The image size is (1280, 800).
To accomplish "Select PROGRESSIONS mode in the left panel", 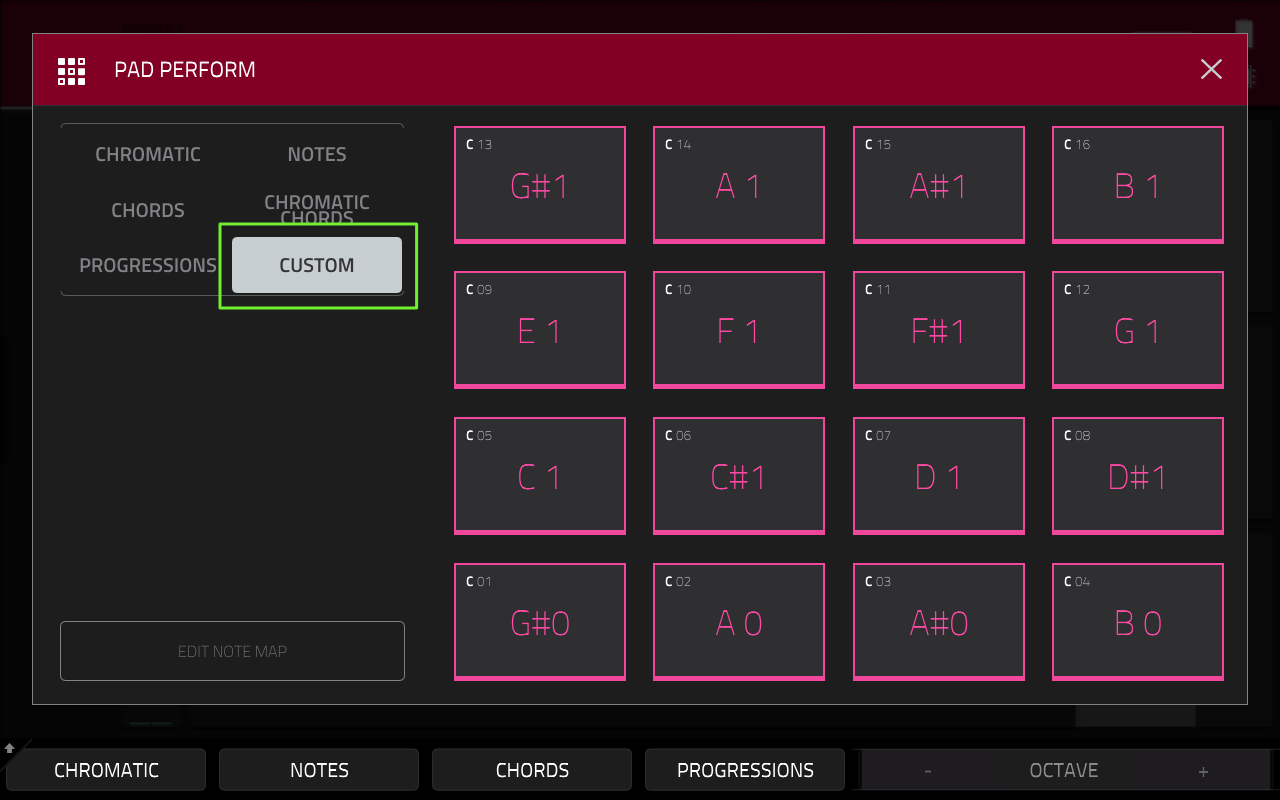I will point(148,265).
